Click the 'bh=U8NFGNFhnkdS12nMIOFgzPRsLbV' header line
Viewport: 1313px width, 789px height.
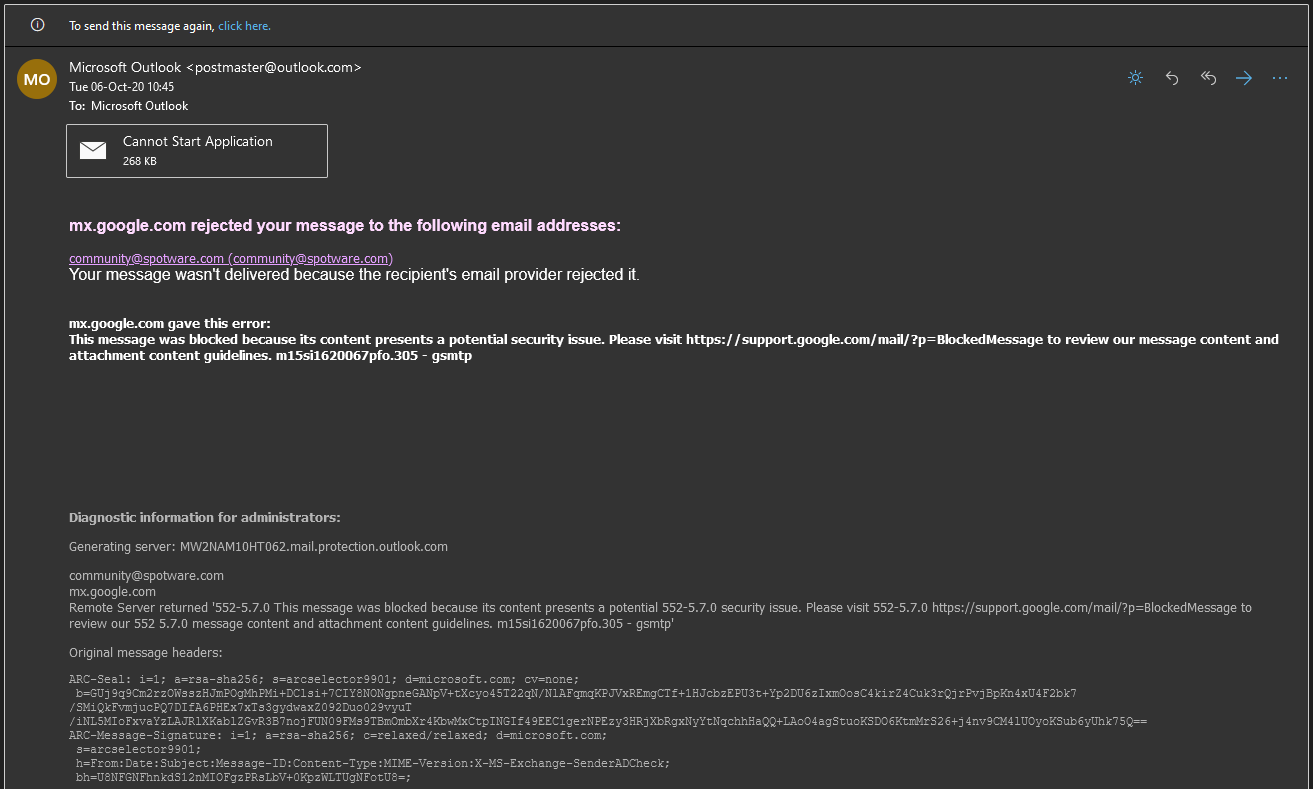243,777
